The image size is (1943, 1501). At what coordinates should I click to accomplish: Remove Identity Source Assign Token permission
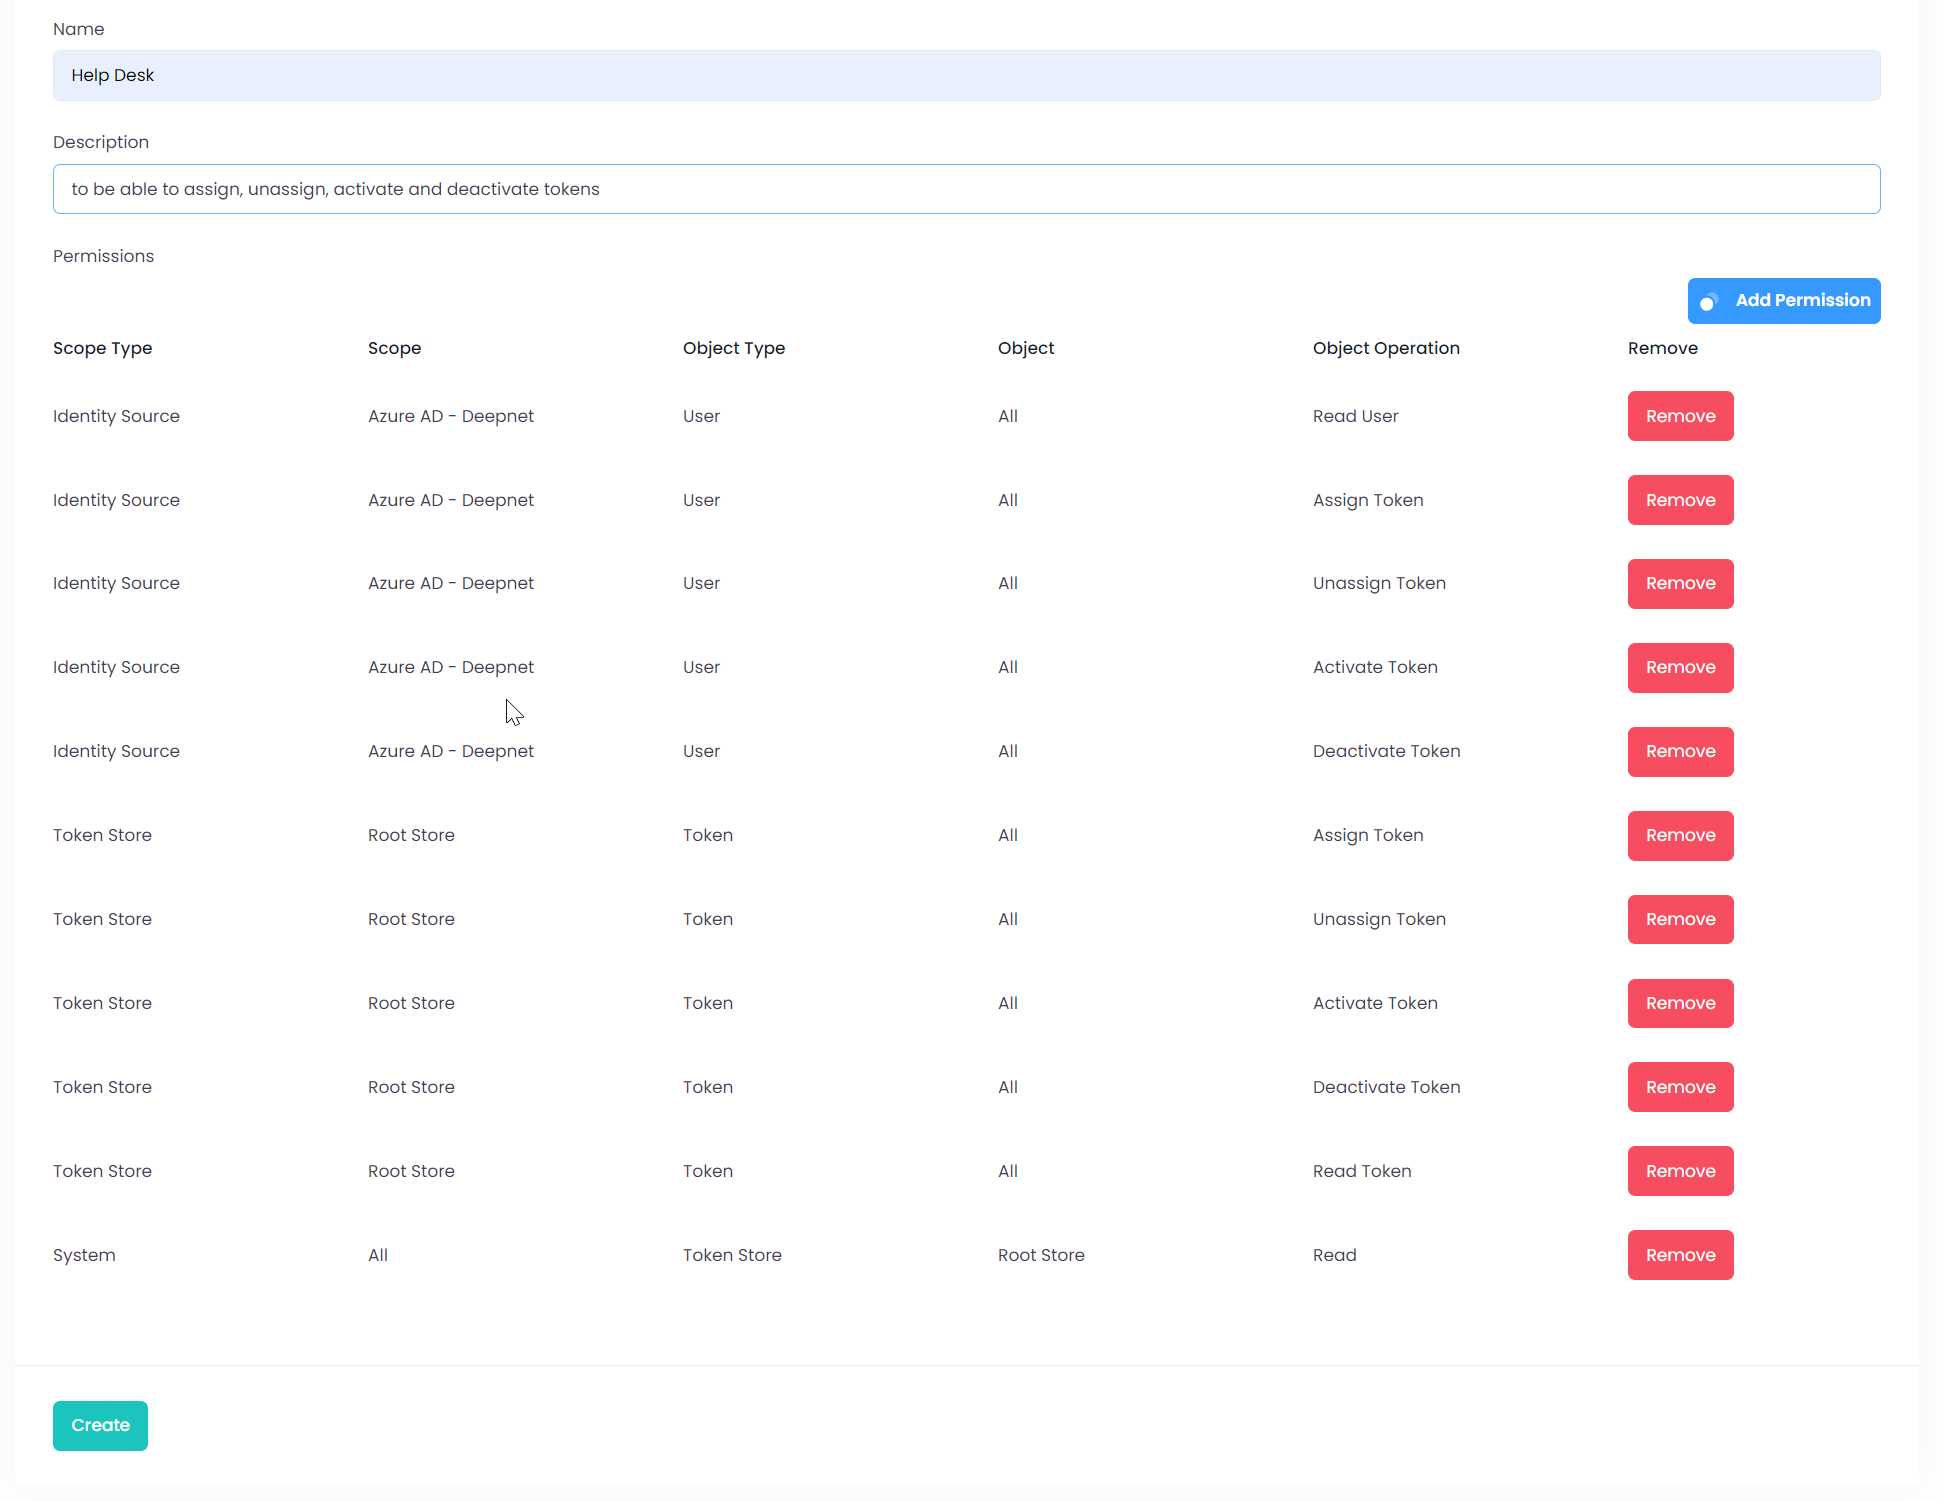click(1680, 500)
